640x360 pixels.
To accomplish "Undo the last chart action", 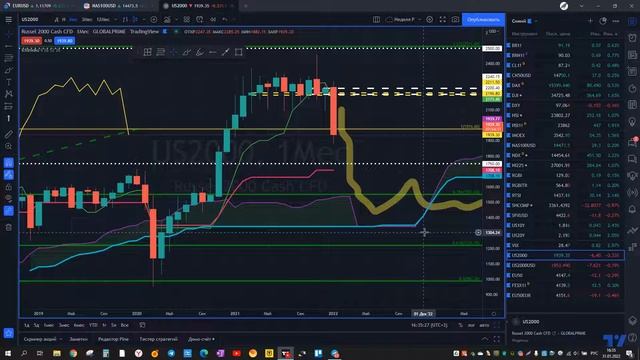I will [x=225, y=20].
